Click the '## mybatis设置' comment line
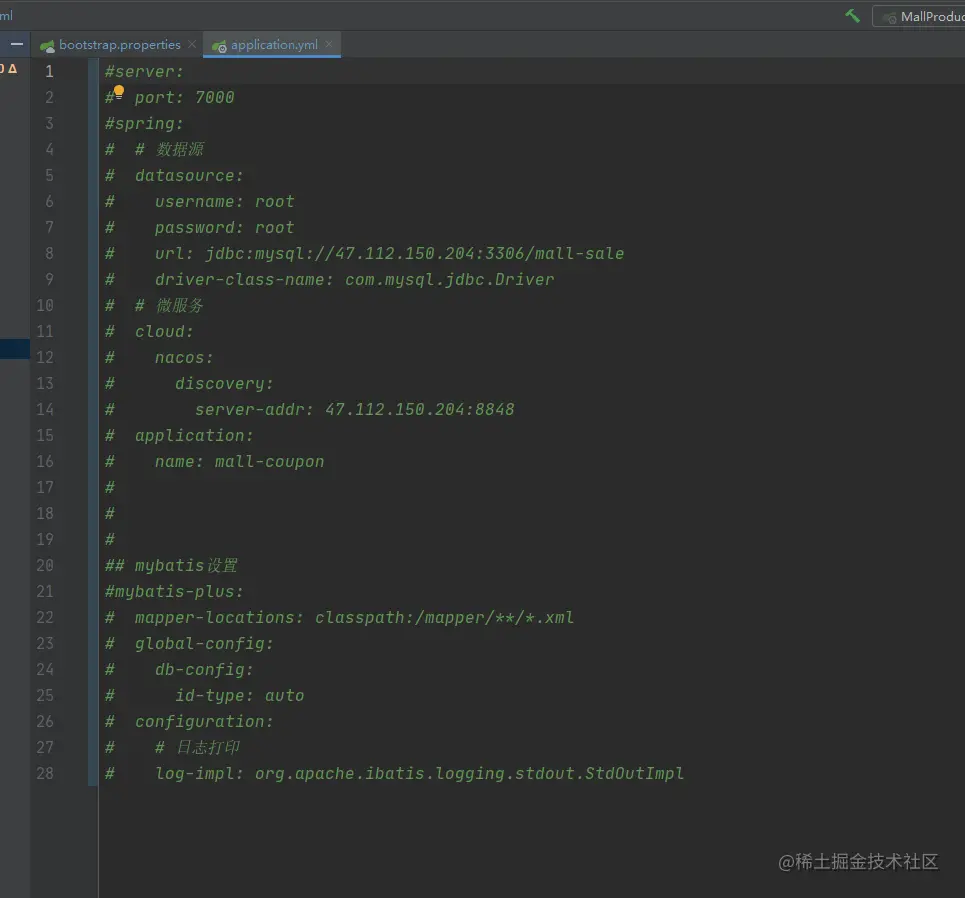Screen dimensions: 965x898 (171, 566)
